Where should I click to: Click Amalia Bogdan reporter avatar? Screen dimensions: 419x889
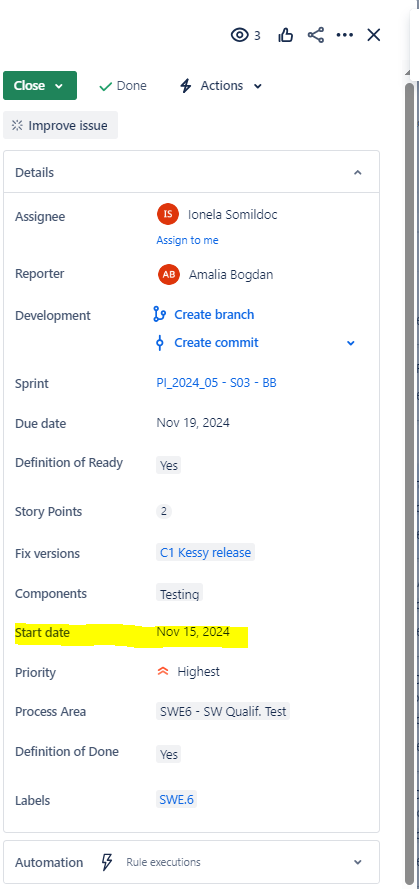[x=169, y=274]
